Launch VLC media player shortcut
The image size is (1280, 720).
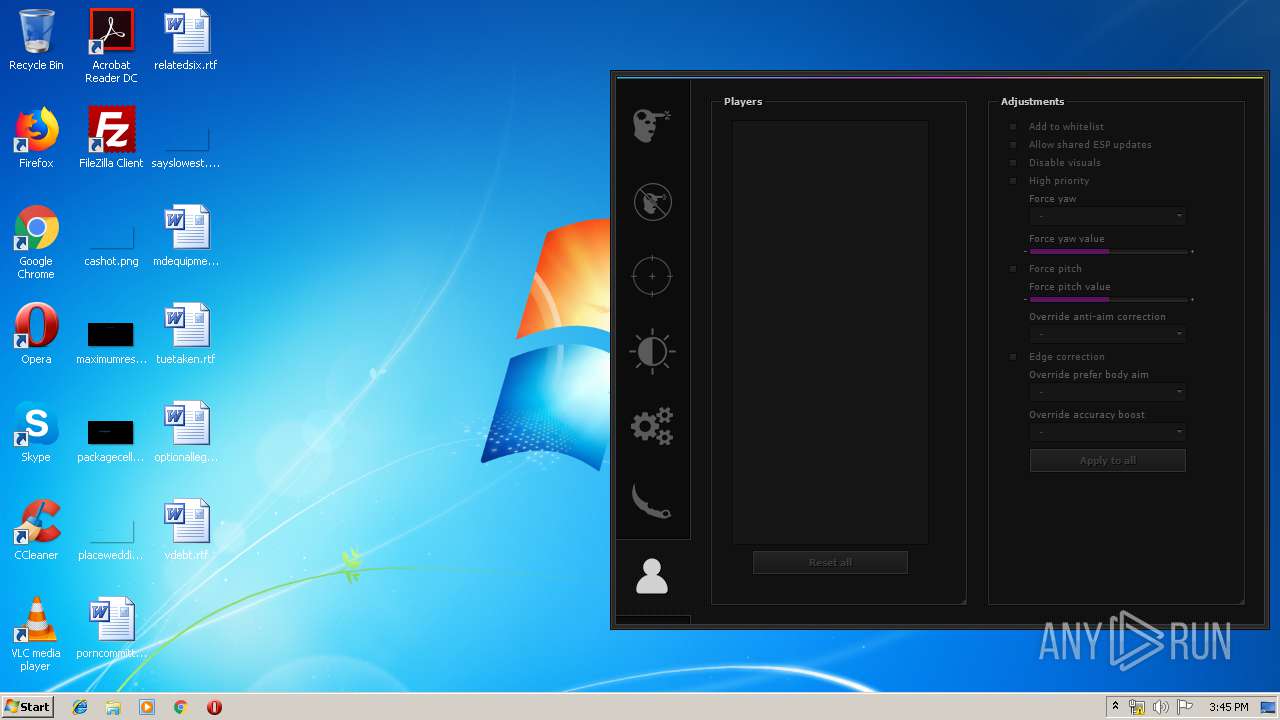(x=36, y=634)
